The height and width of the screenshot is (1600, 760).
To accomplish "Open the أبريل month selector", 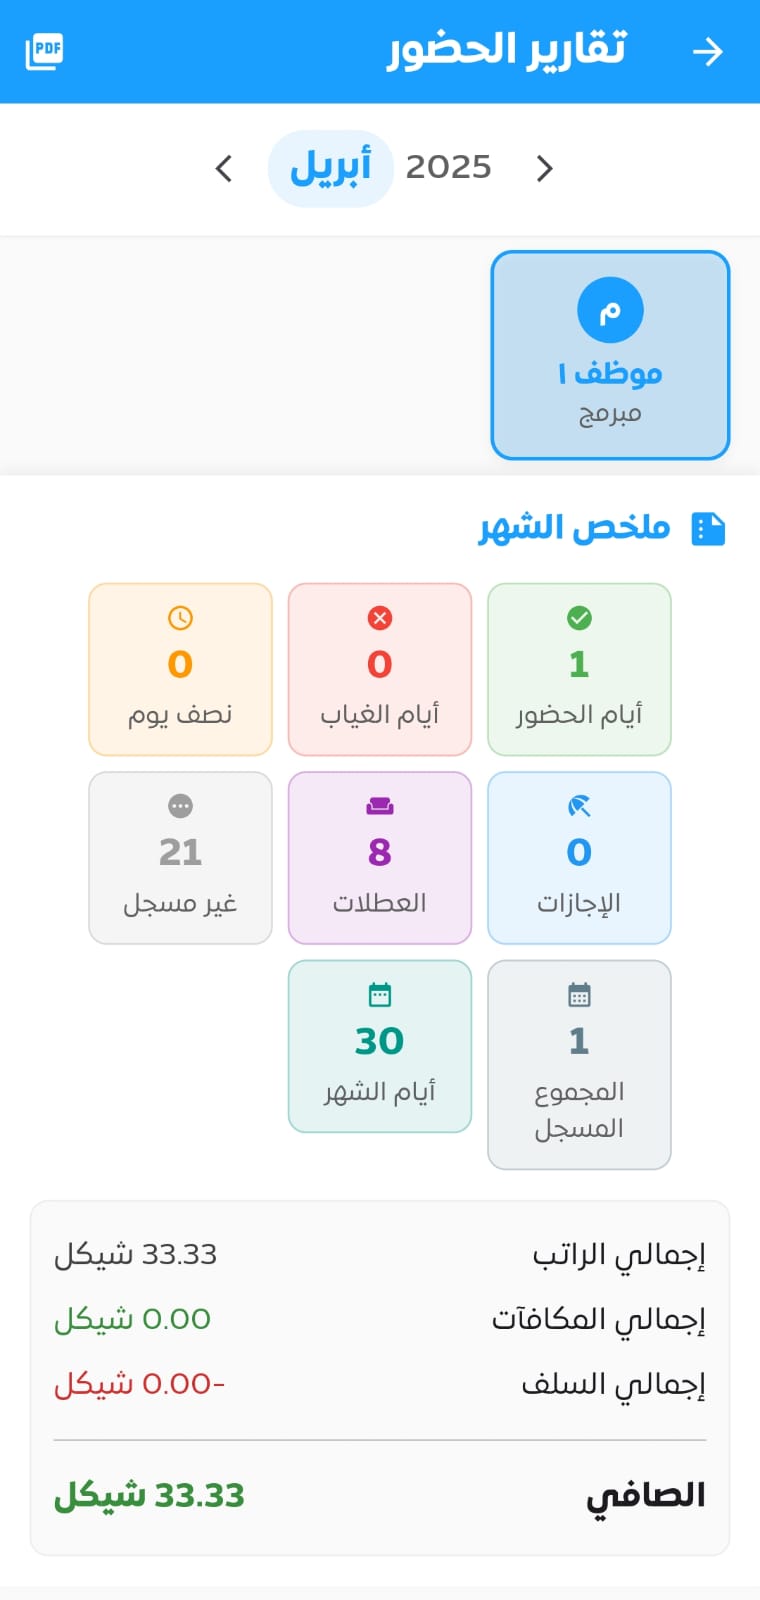I will click(330, 168).
